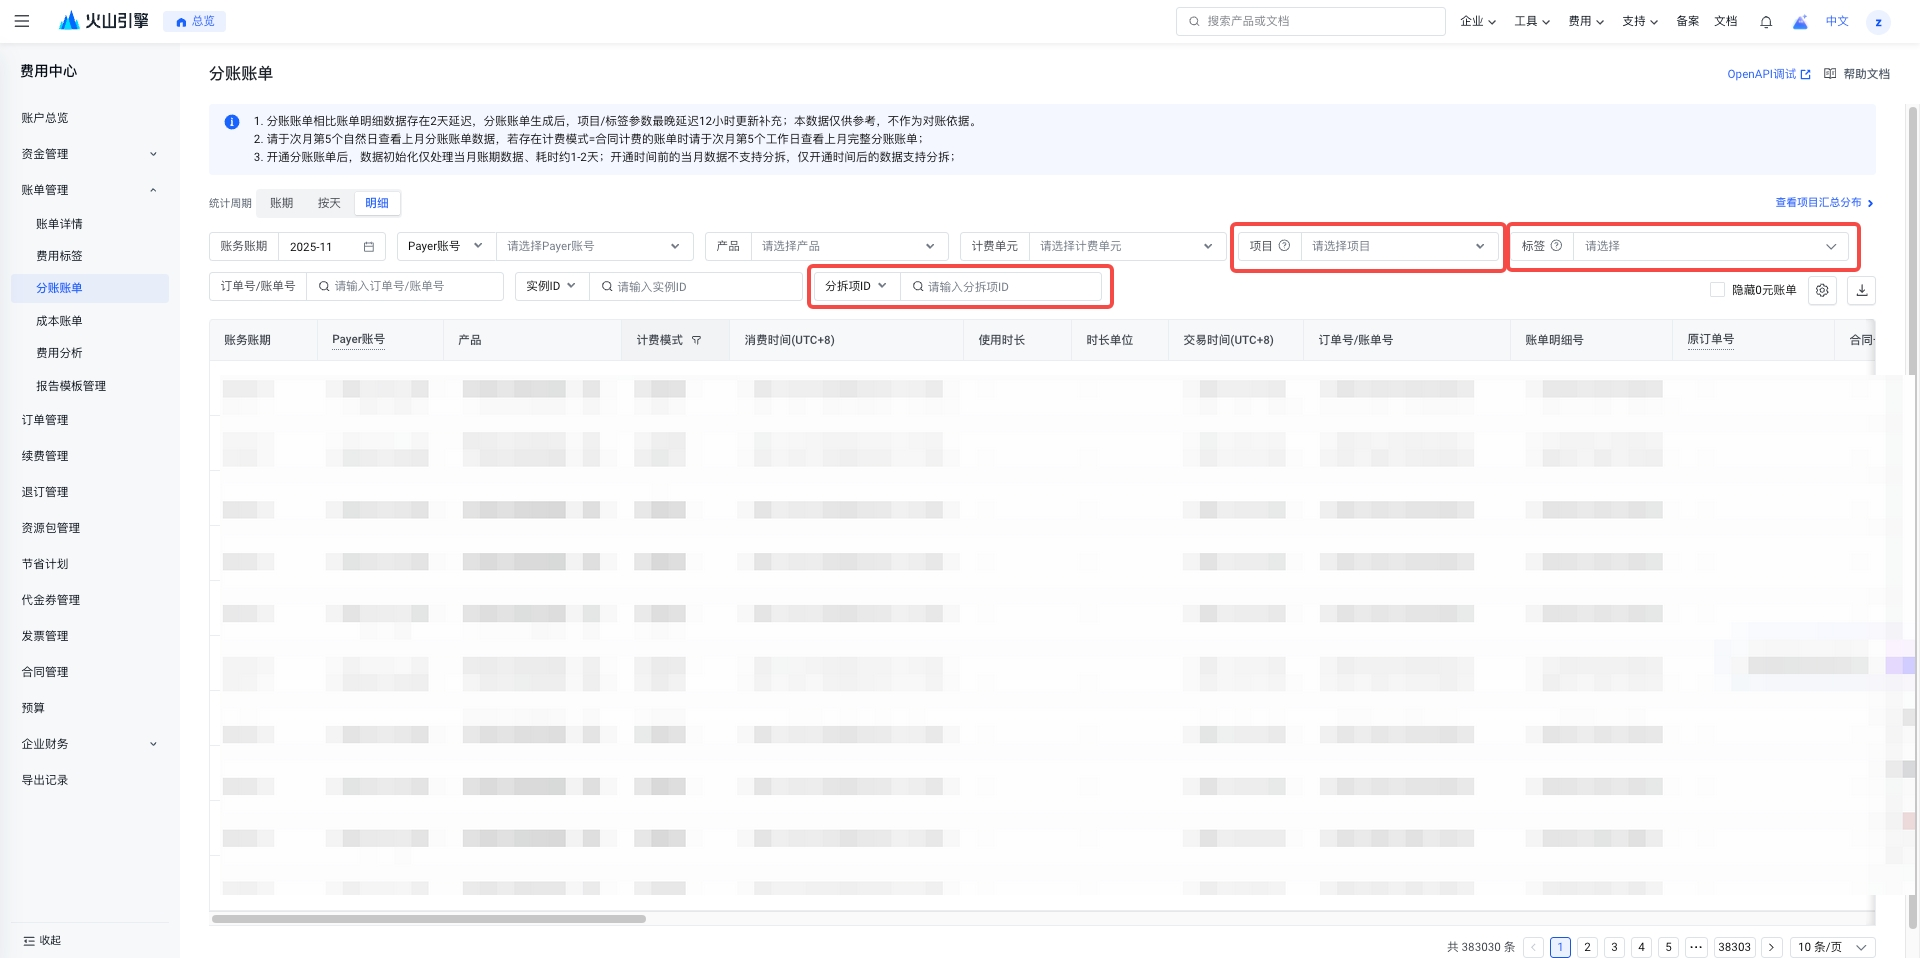Image resolution: width=1920 pixels, height=958 pixels.
Task: Click the OpenAPI调试 external link icon
Action: pyautogui.click(x=1805, y=75)
